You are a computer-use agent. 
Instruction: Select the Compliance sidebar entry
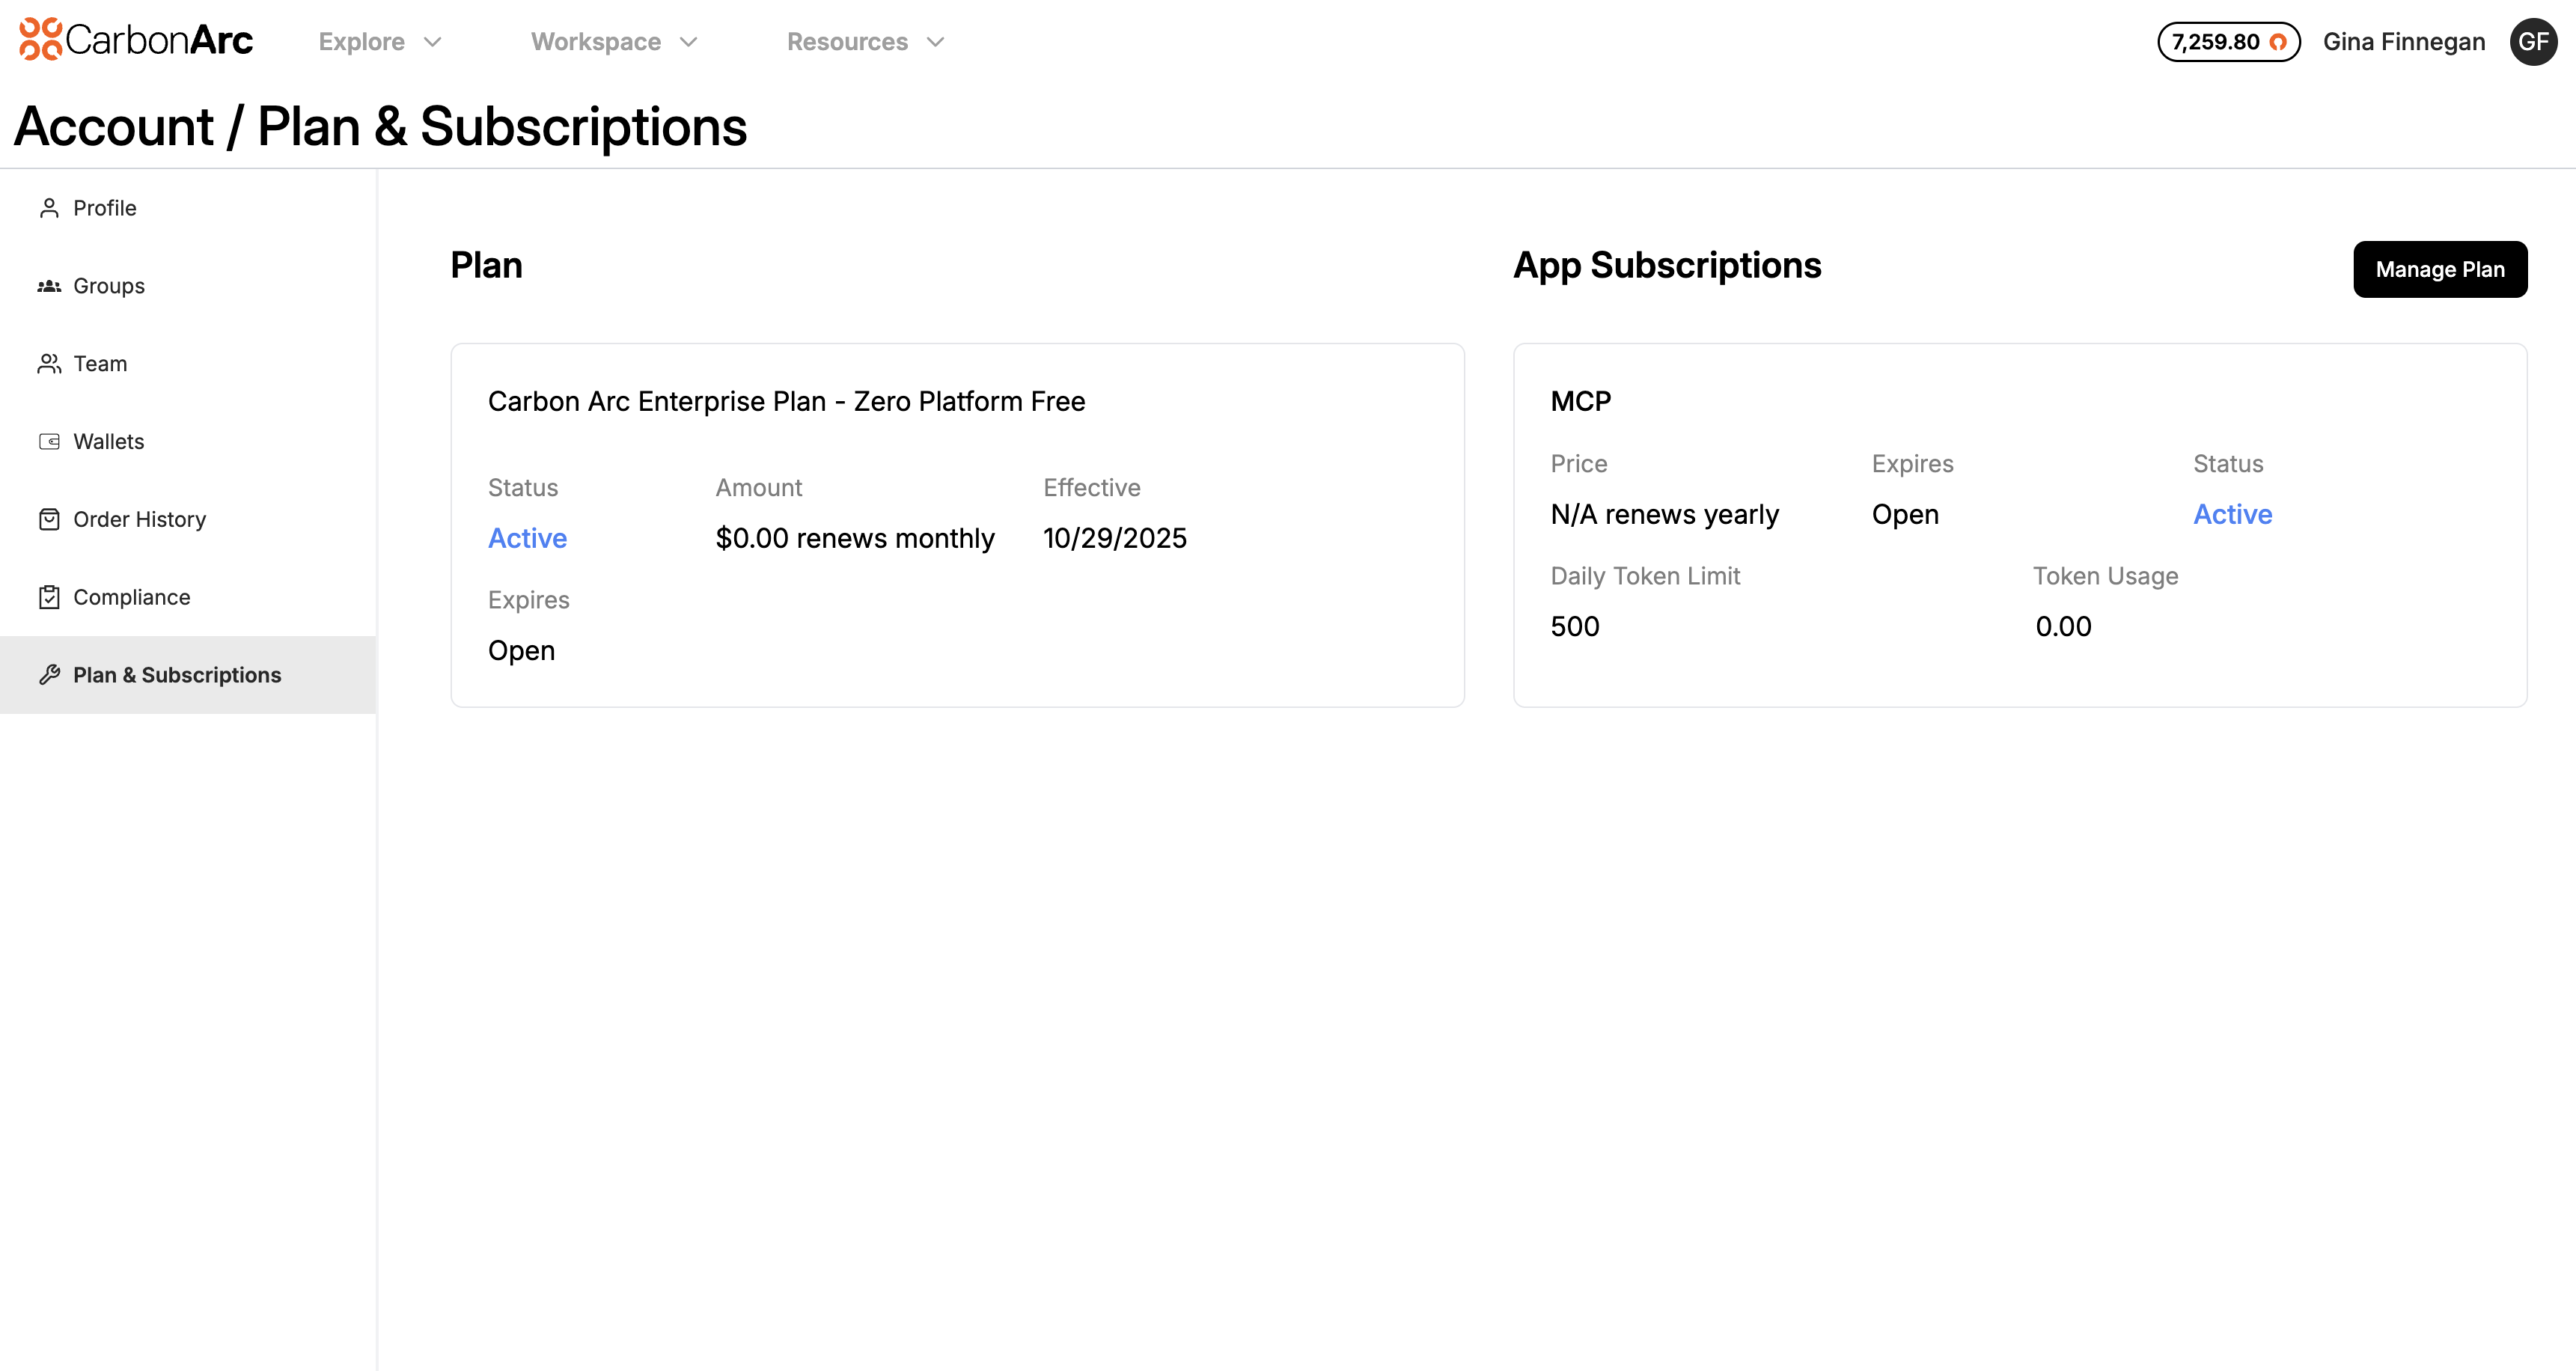pyautogui.click(x=132, y=596)
